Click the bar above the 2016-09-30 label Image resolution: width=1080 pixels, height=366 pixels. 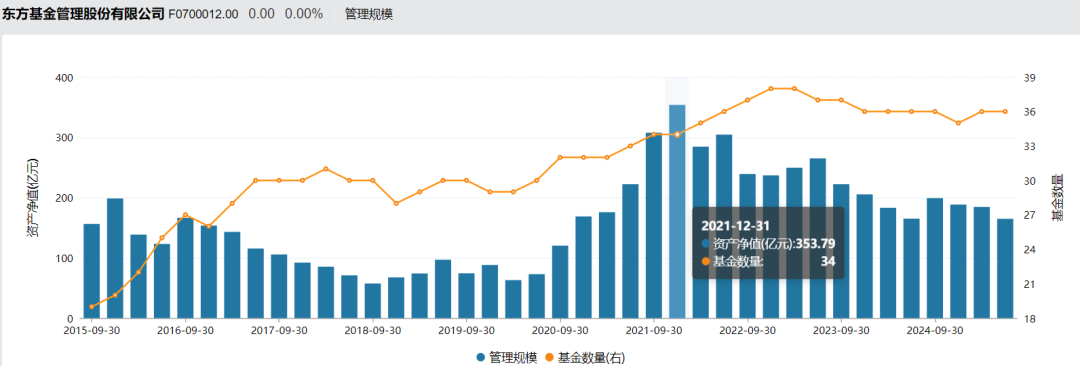click(x=185, y=268)
